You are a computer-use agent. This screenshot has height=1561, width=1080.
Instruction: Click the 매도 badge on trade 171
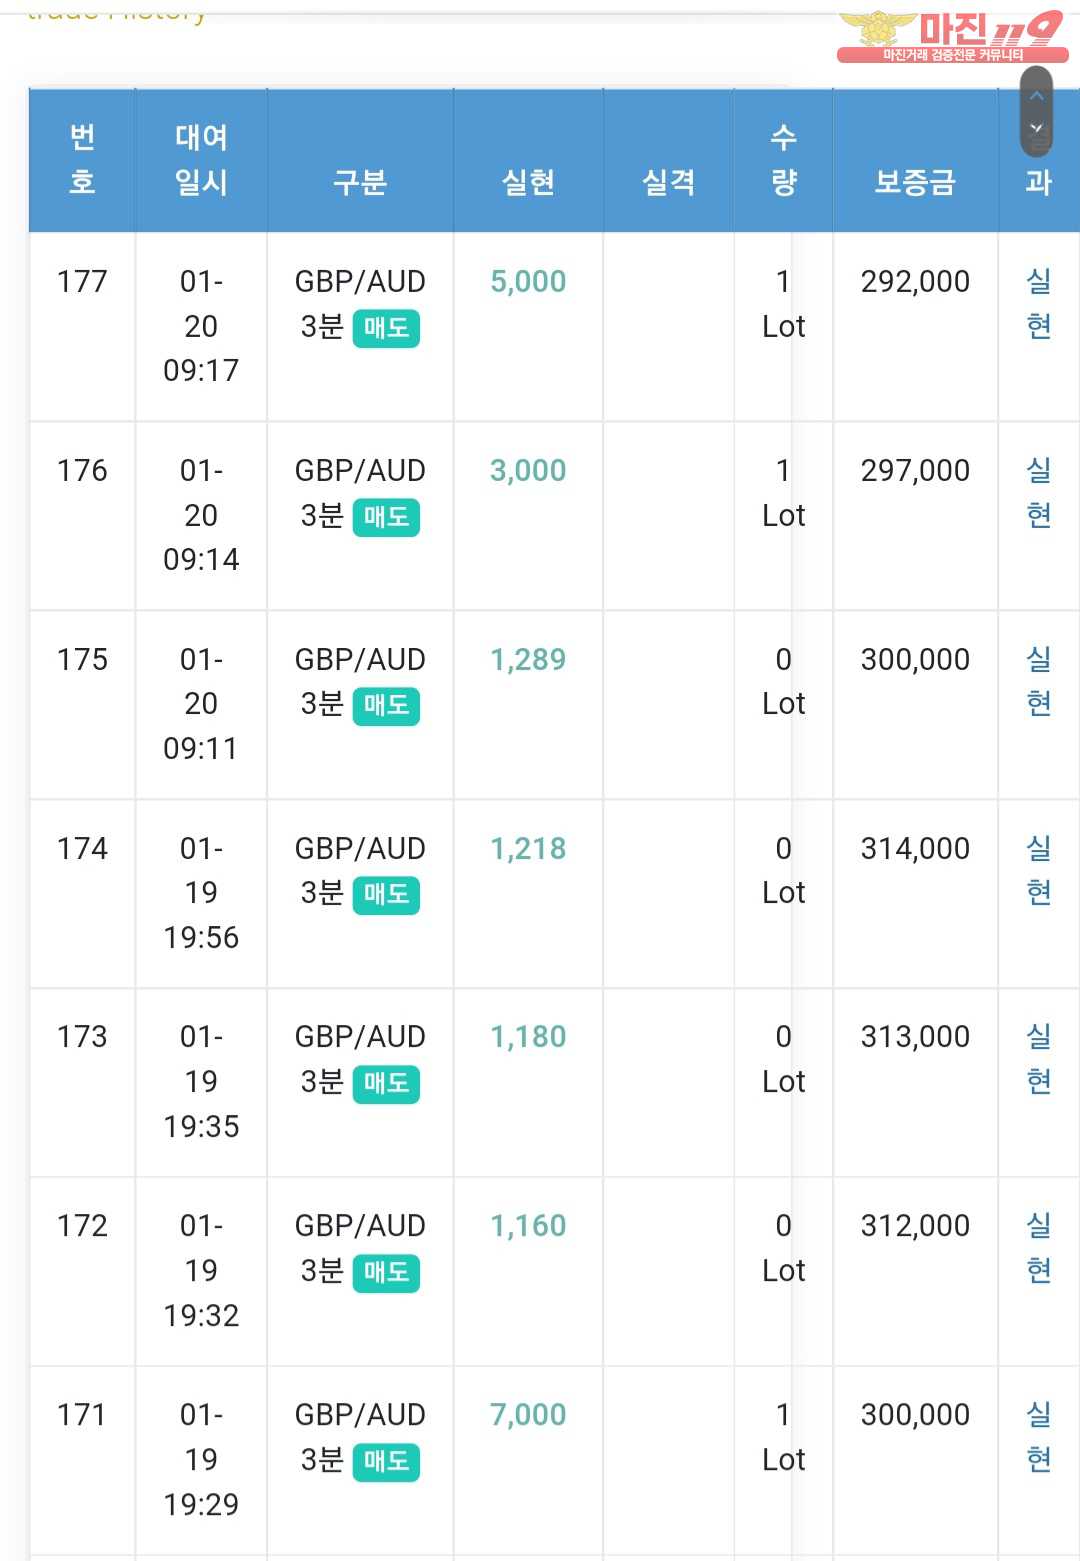click(386, 1462)
